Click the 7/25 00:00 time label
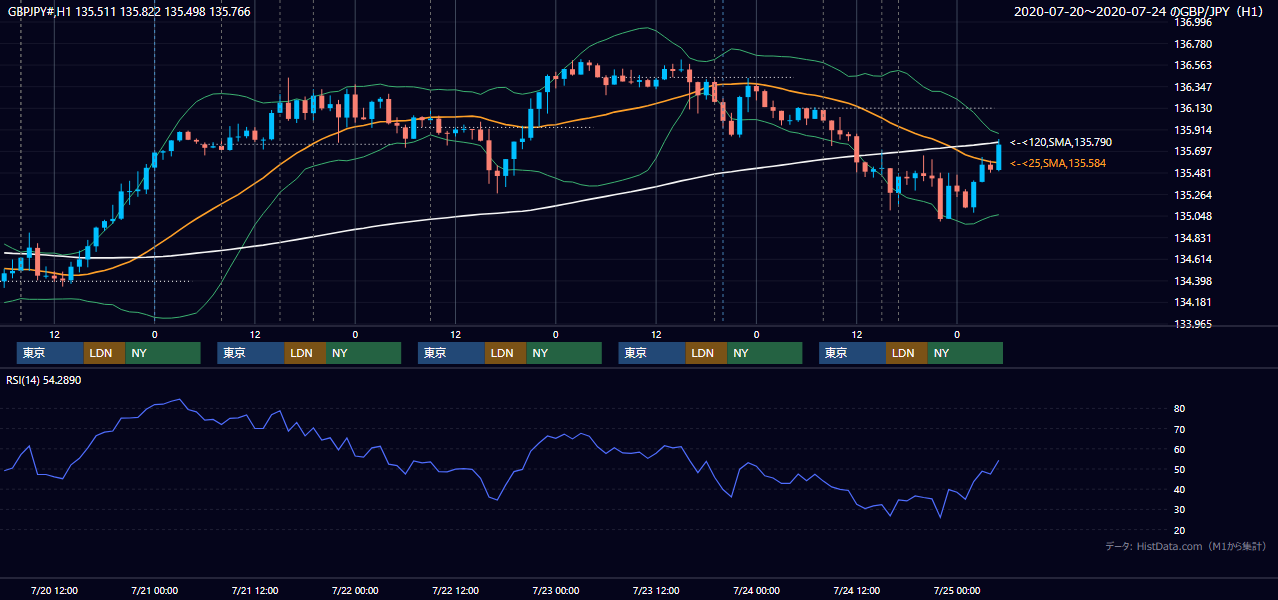Screen dimensions: 1278x600 [x=957, y=590]
